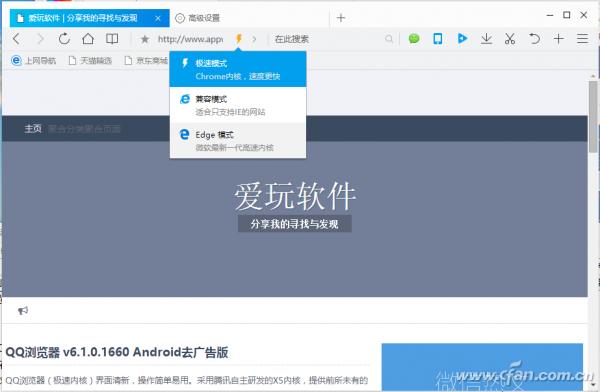
Task: Click the 爱玩软件 site title
Action: tap(295, 196)
